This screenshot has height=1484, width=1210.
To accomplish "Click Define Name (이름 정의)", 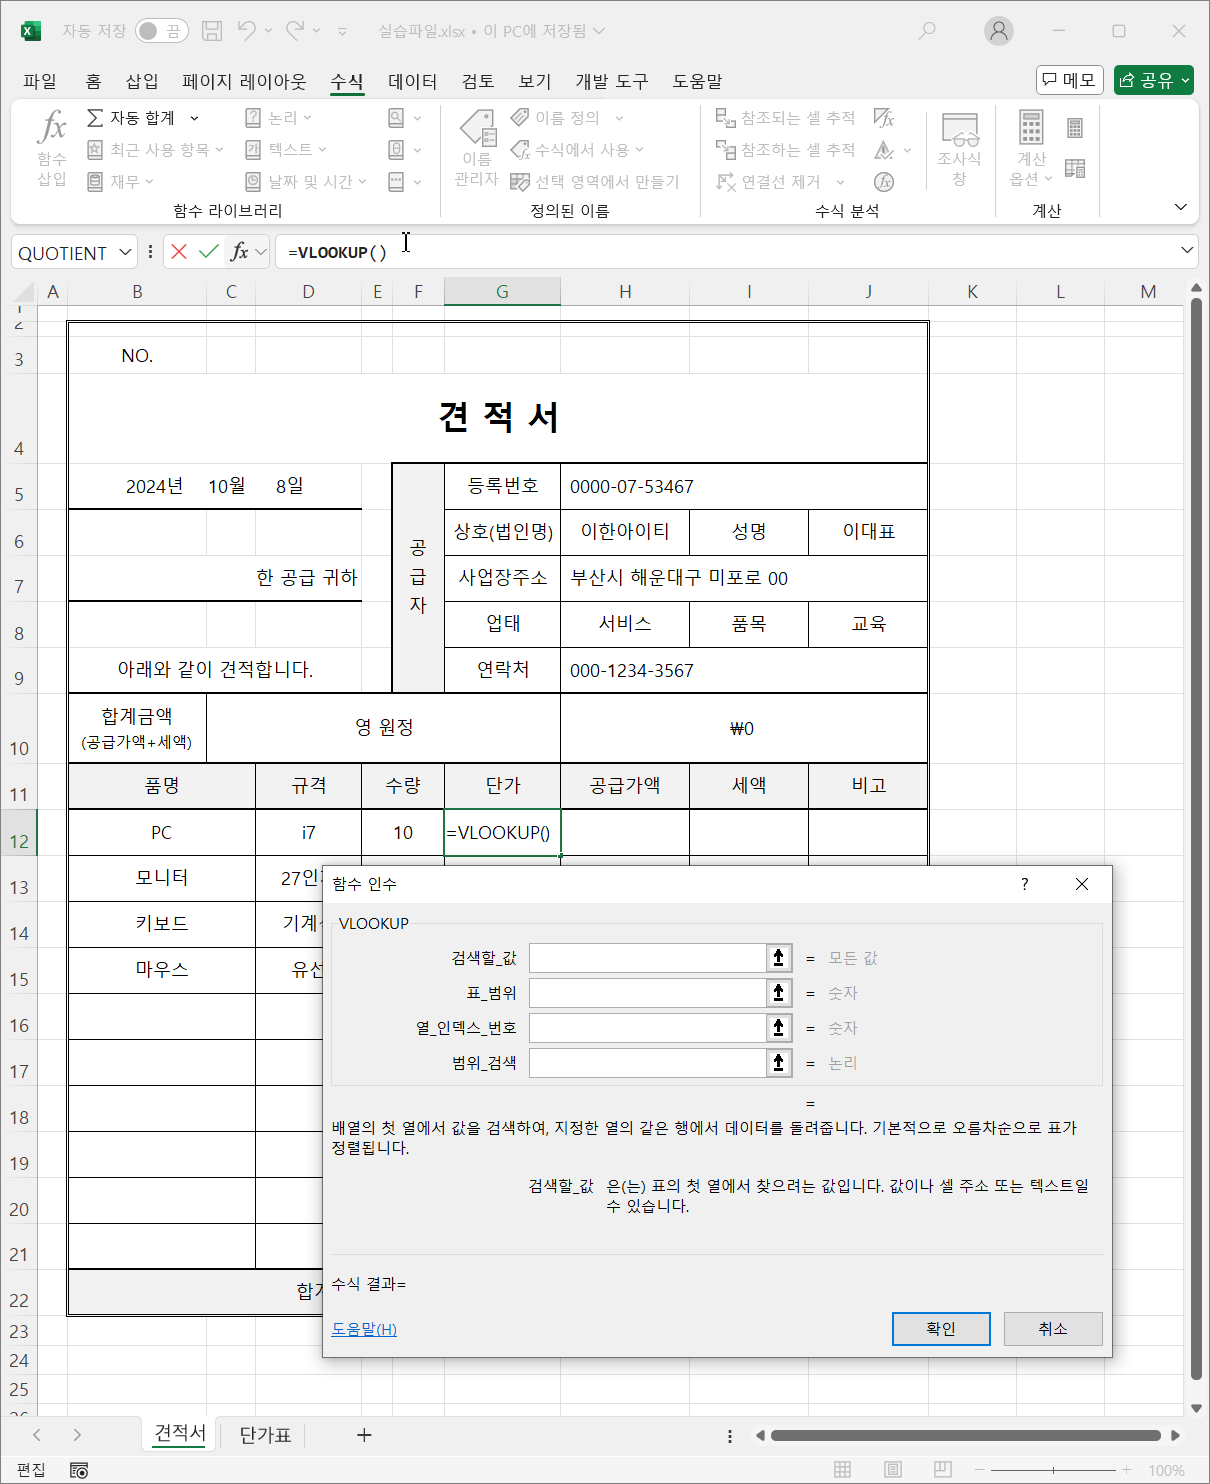I will (556, 118).
